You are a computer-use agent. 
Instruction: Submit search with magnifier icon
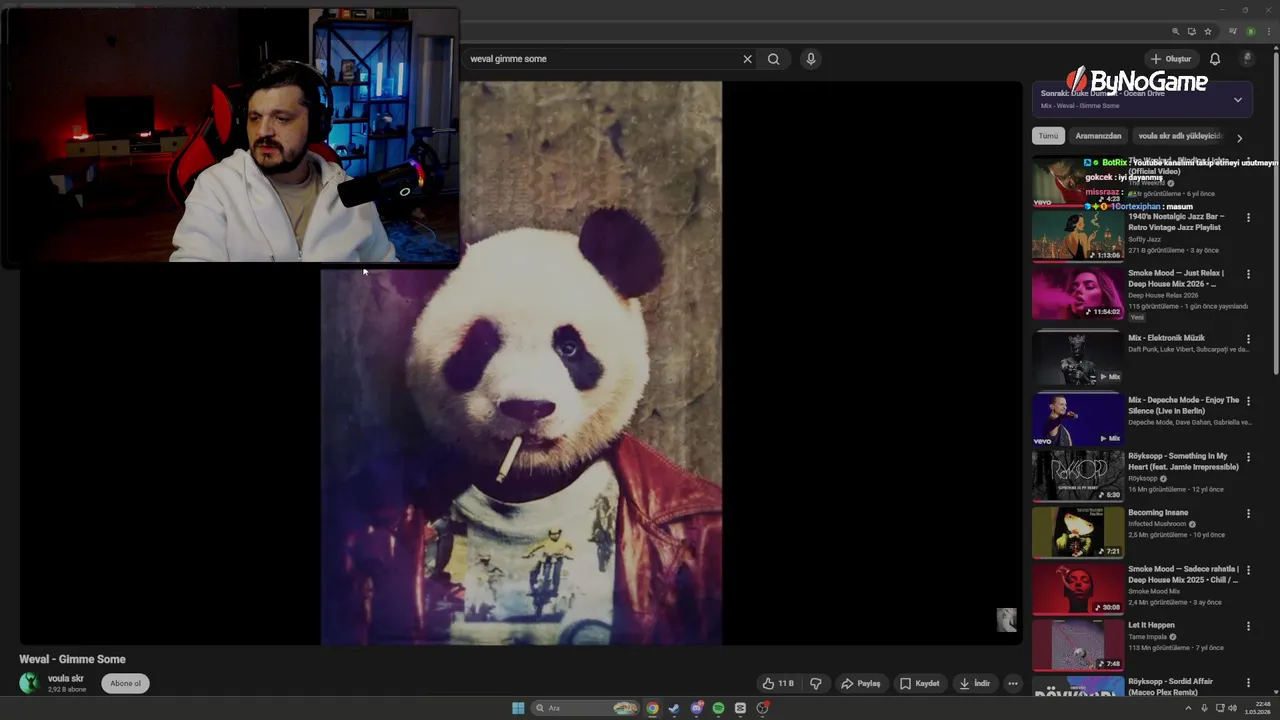[x=773, y=59]
